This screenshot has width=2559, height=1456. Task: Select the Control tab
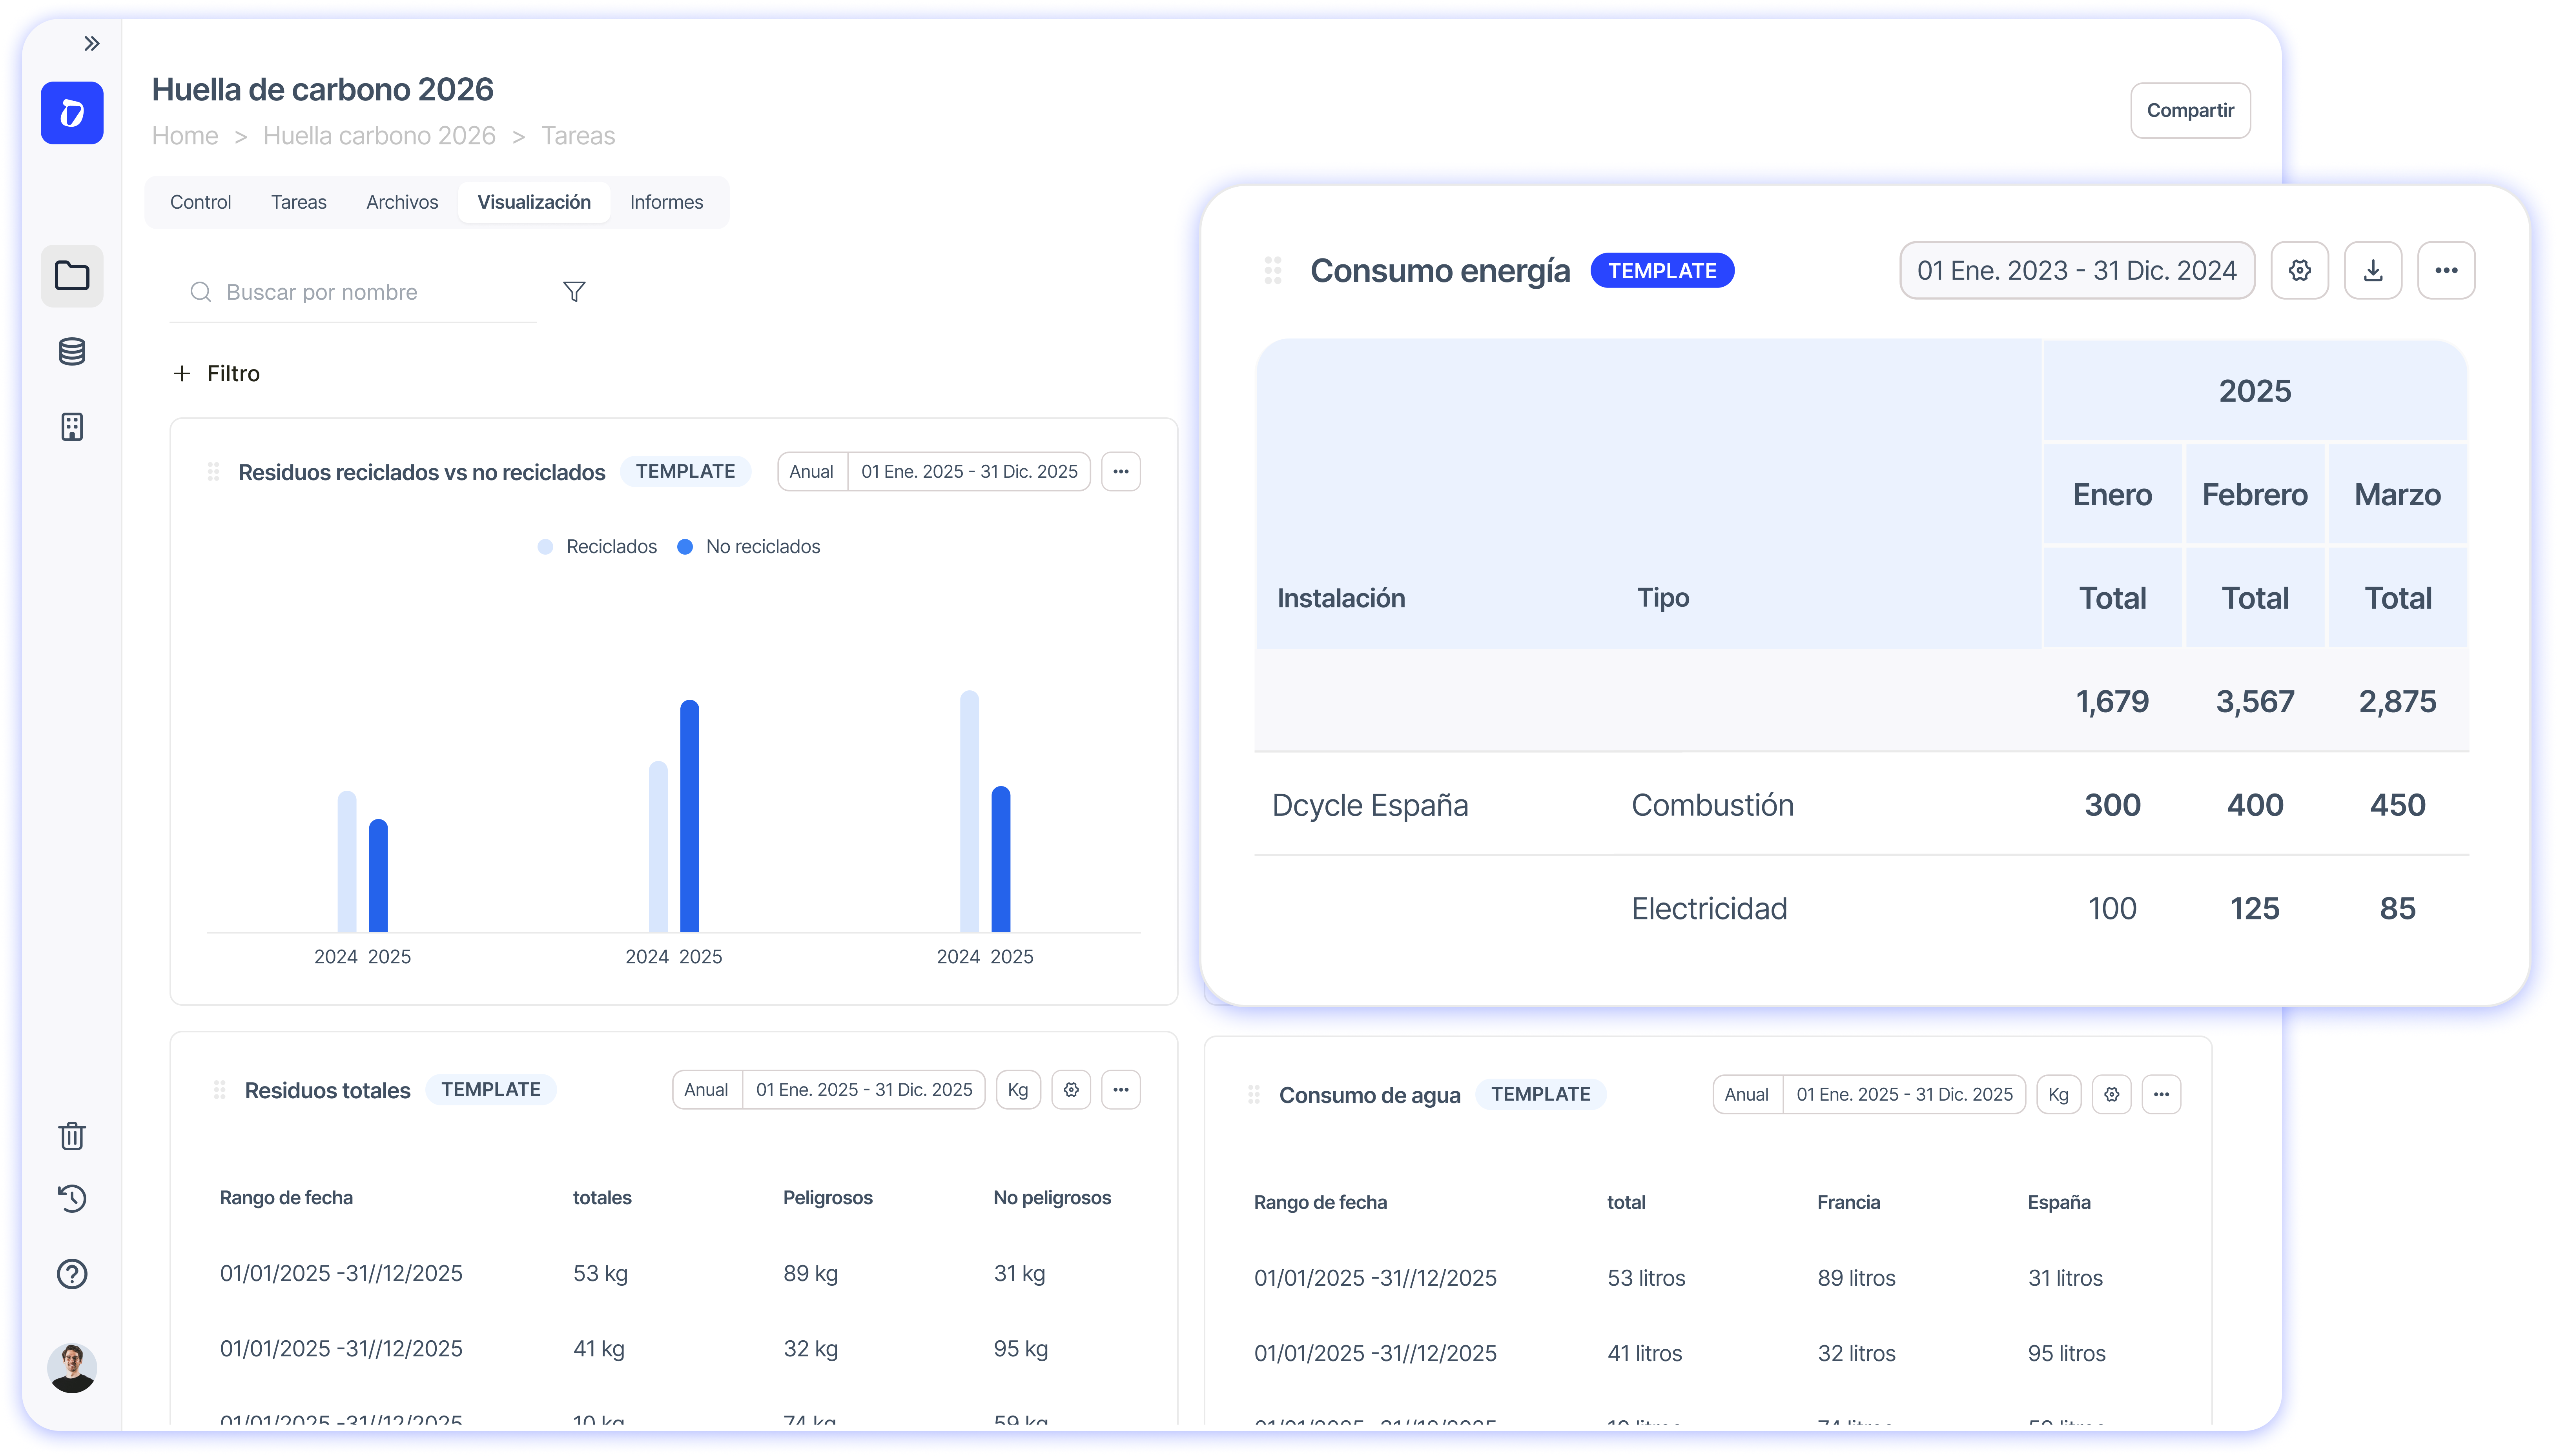(x=200, y=202)
